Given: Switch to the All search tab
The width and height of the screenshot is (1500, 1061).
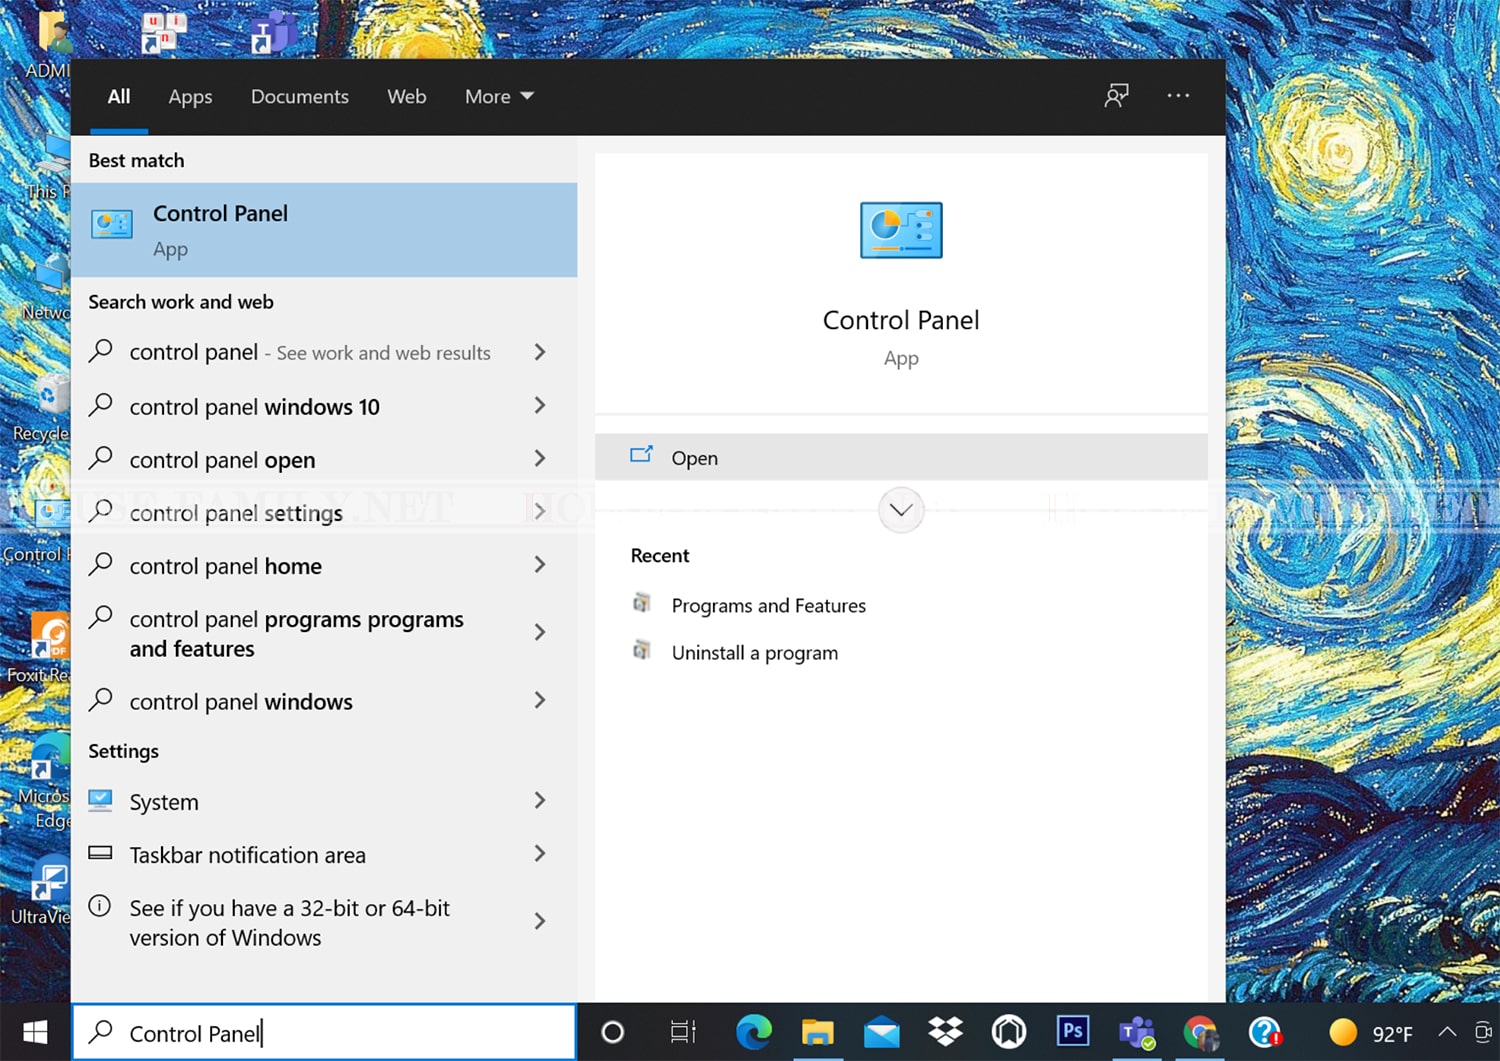Looking at the screenshot, I should 119,97.
